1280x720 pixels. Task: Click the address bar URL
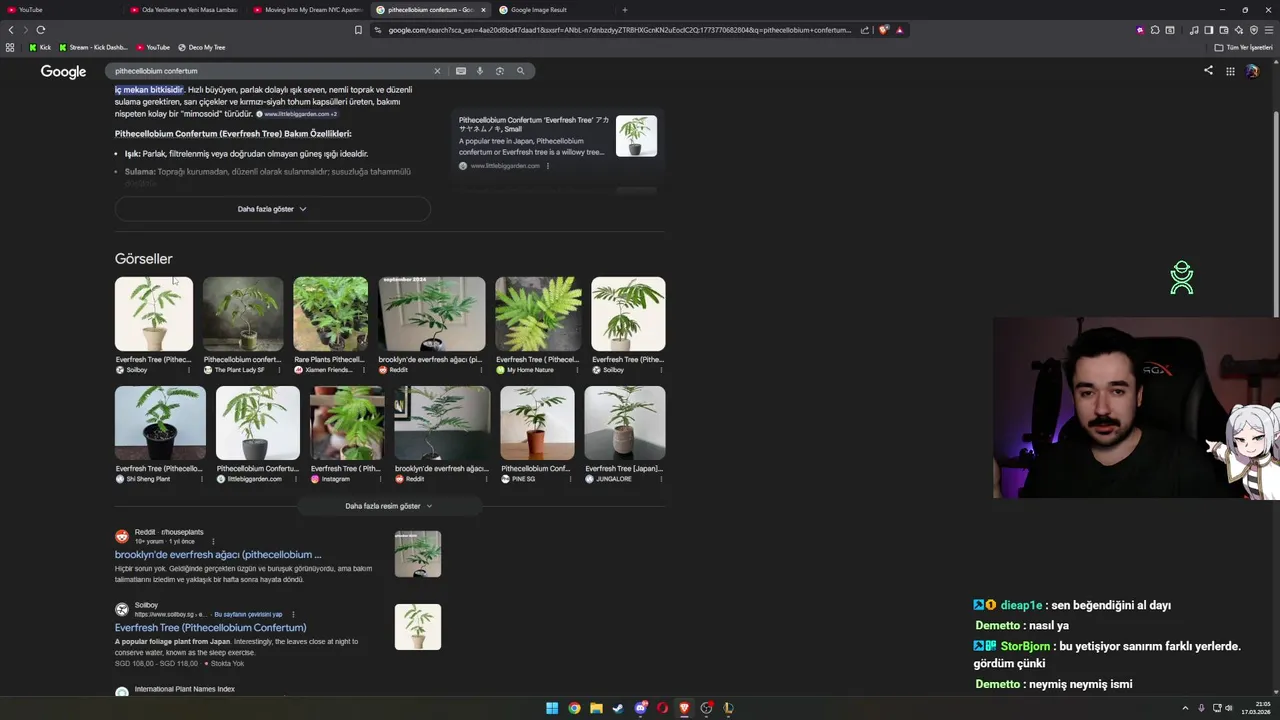620,30
